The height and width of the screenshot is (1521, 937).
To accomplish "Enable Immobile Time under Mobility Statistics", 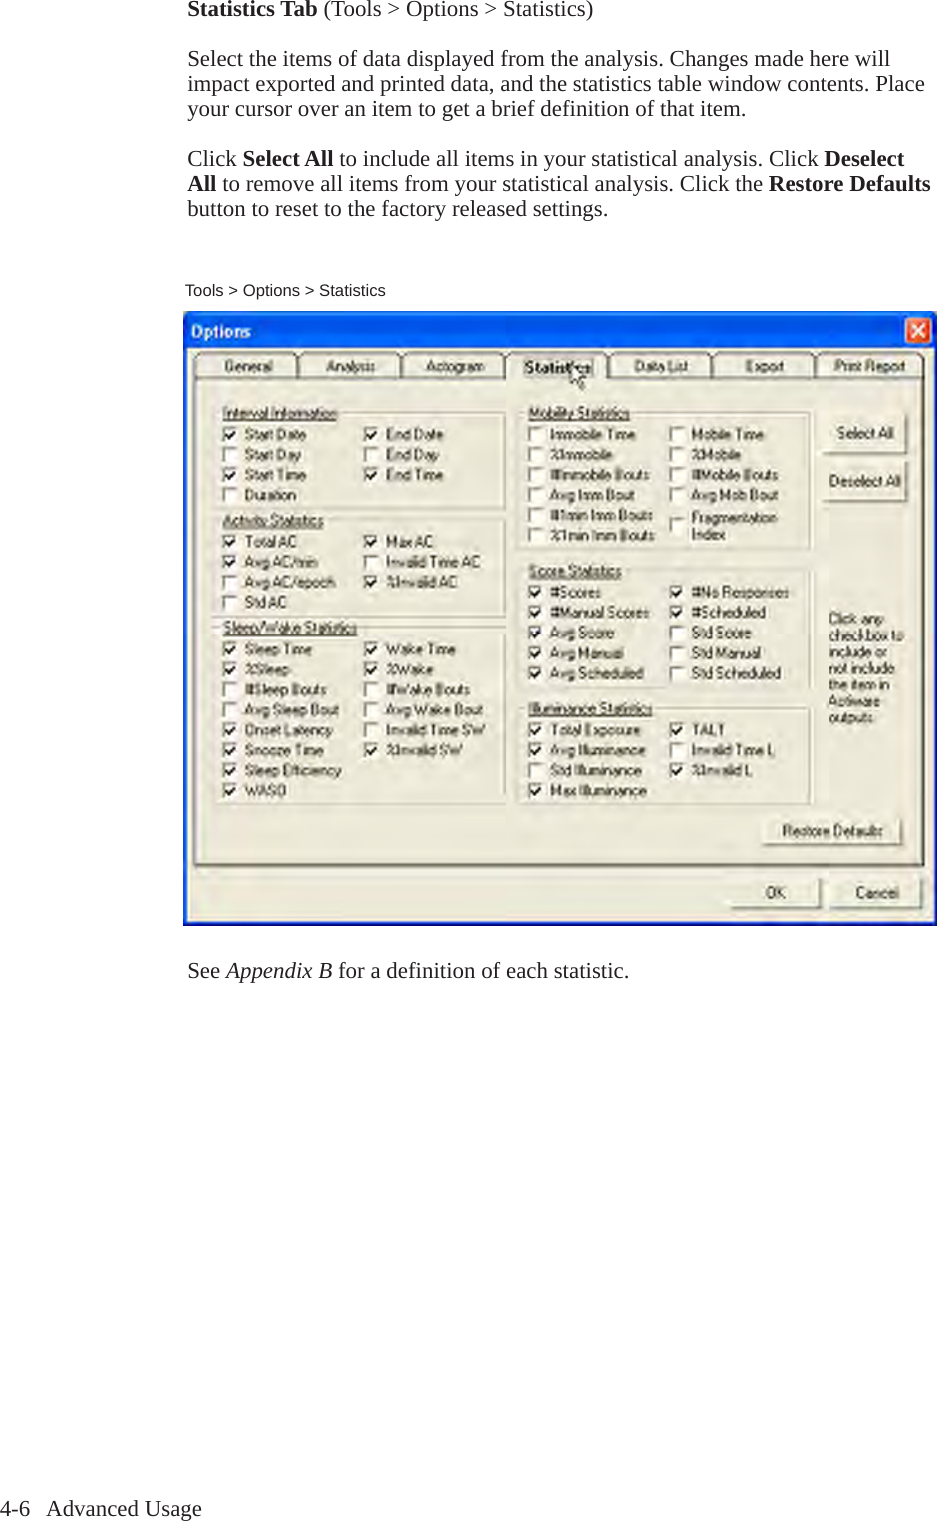I will [x=535, y=434].
